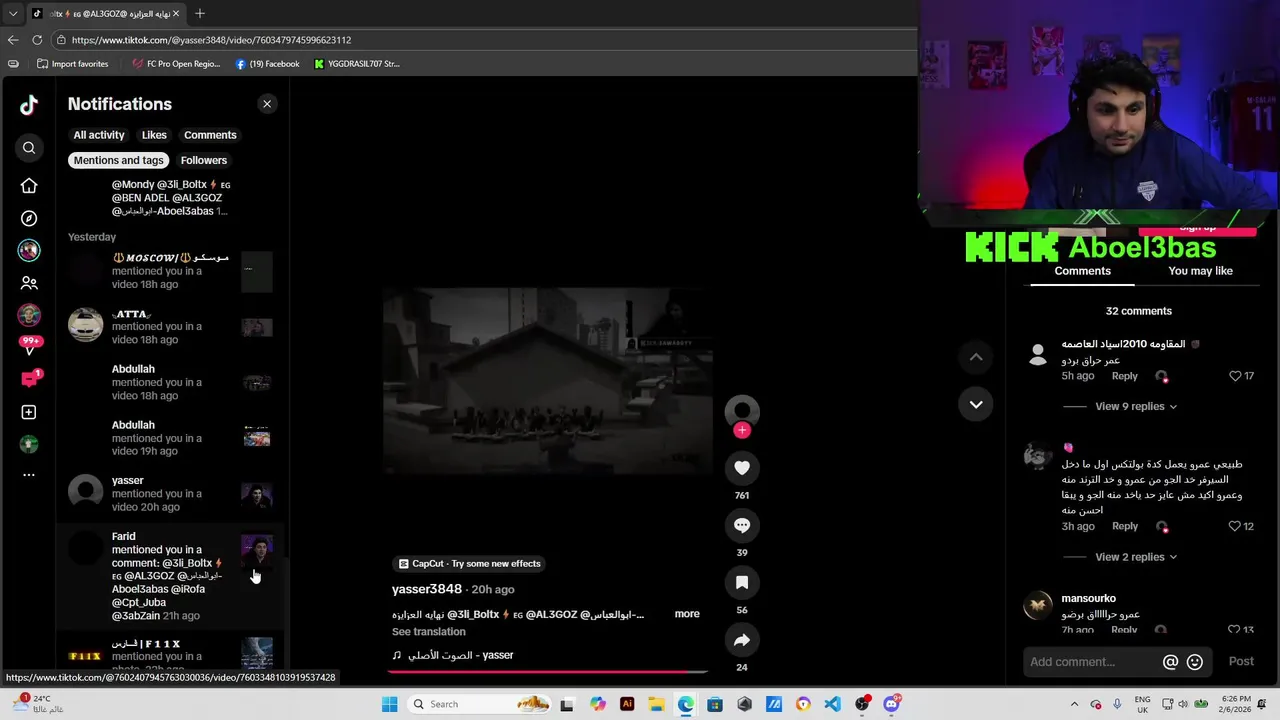1280x720 pixels.
Task: Save the video with the bookmark icon
Action: (x=742, y=582)
